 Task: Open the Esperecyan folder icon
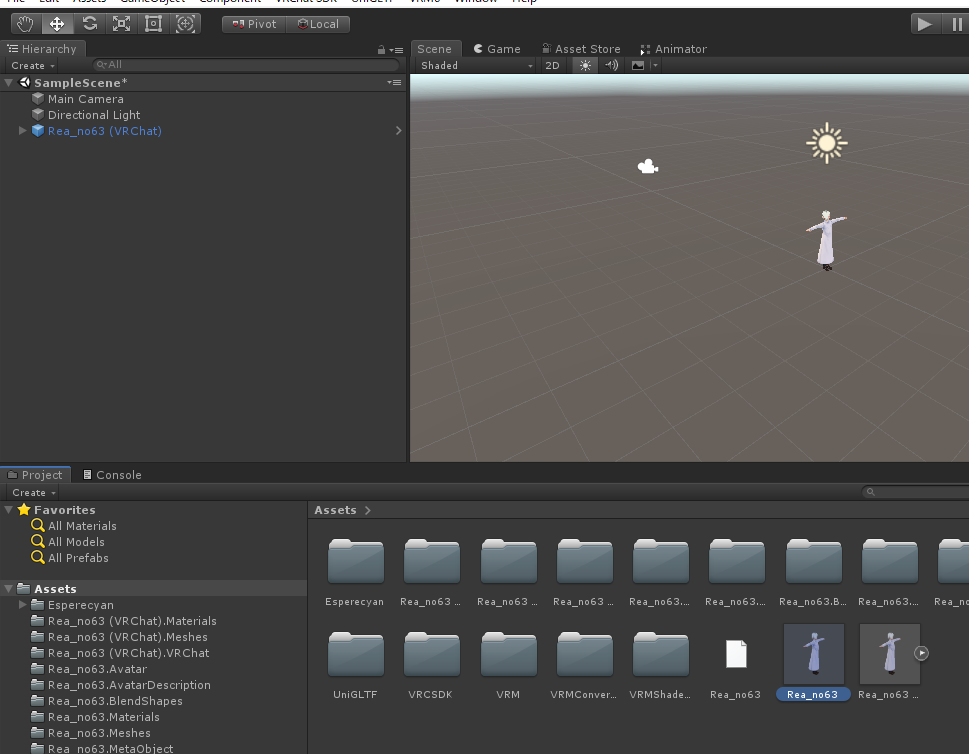(355, 561)
